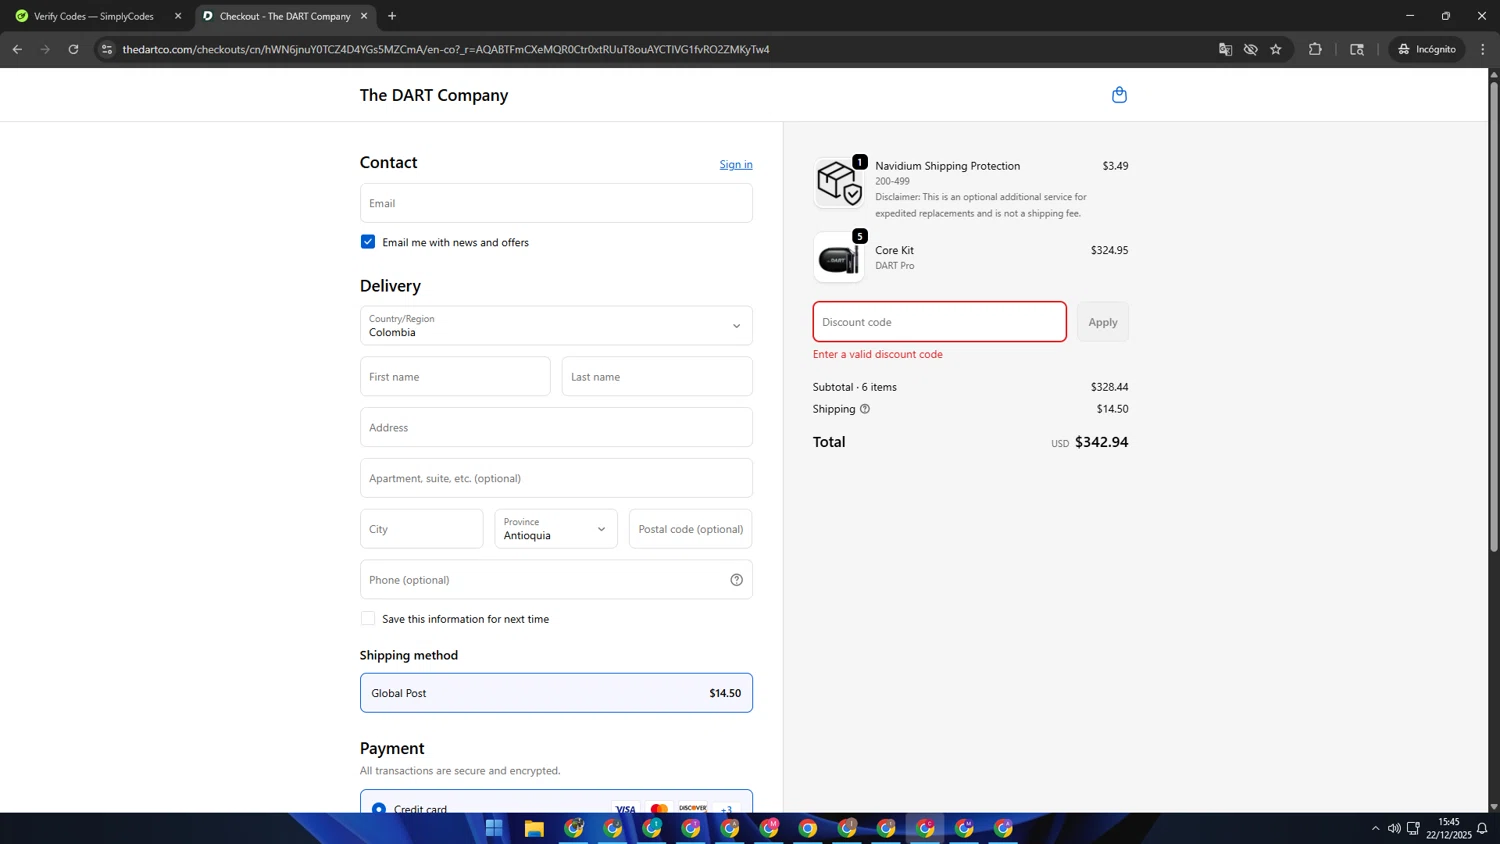
Task: Click the Navidium $3.49 price
Action: click(x=1115, y=166)
